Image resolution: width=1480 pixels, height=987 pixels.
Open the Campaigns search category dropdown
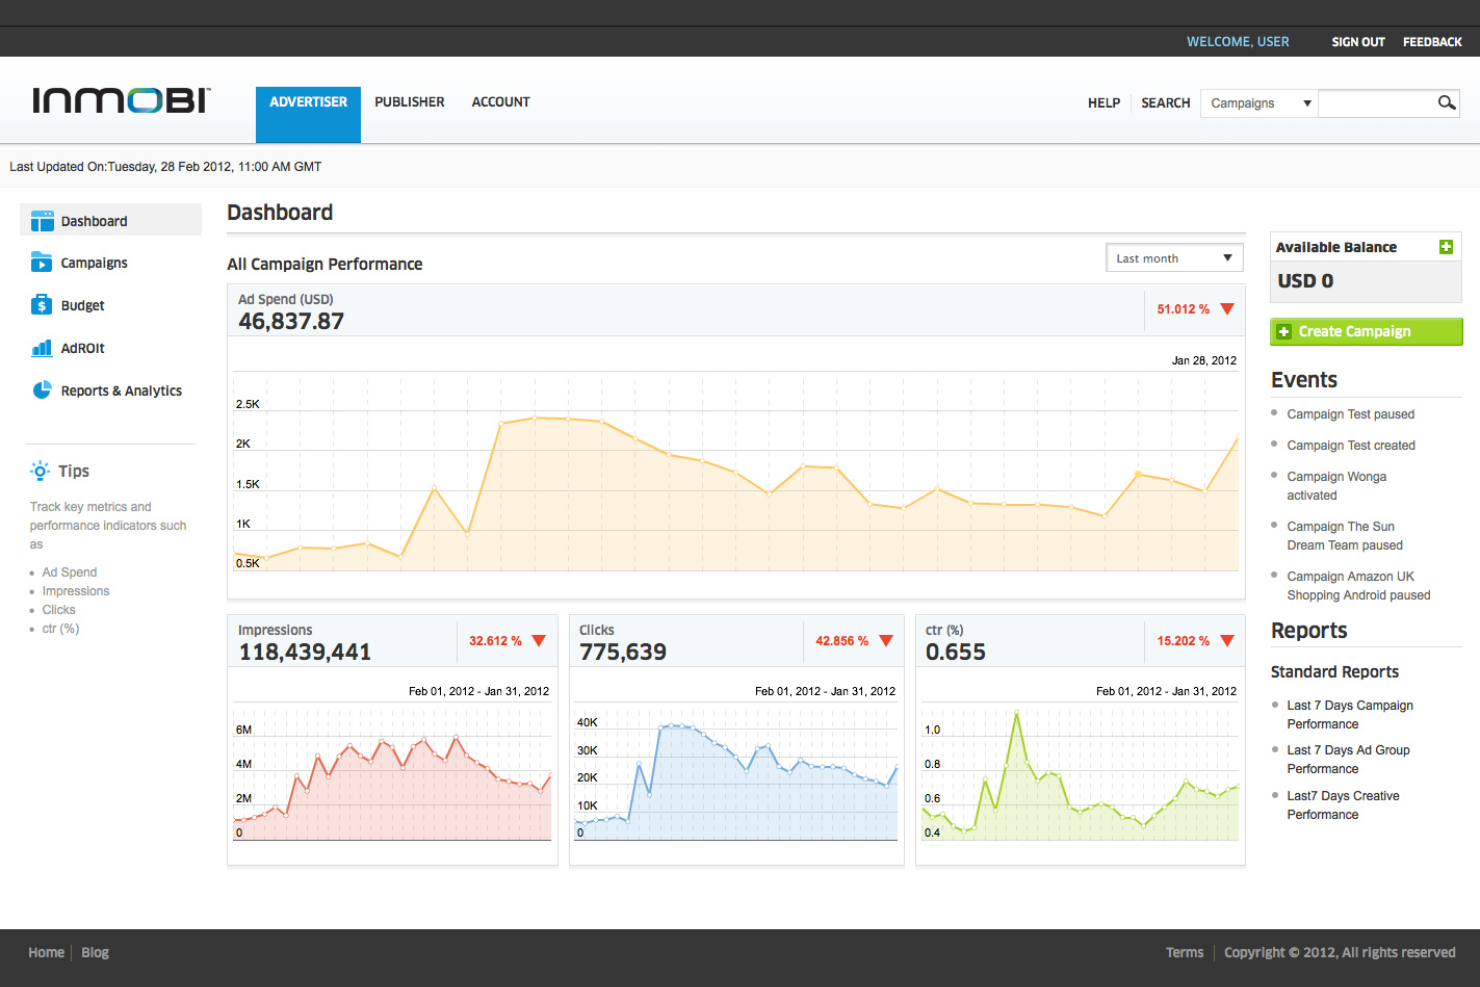[1260, 103]
